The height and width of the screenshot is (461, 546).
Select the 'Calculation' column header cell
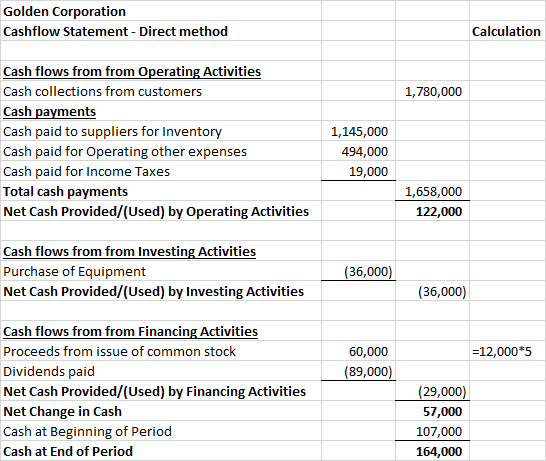506,31
